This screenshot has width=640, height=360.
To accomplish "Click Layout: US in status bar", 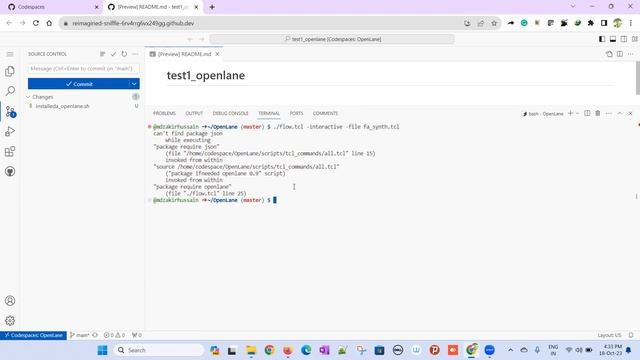I will (609, 335).
